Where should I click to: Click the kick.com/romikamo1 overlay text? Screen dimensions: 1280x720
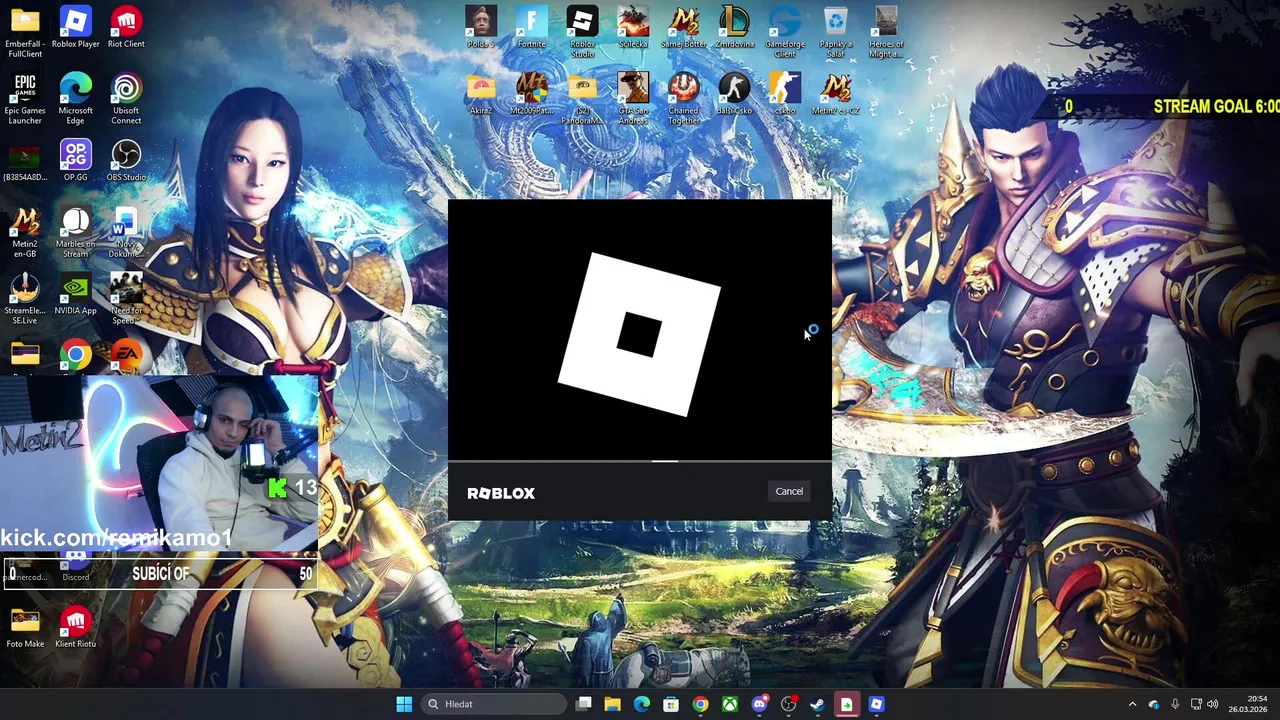(x=116, y=538)
